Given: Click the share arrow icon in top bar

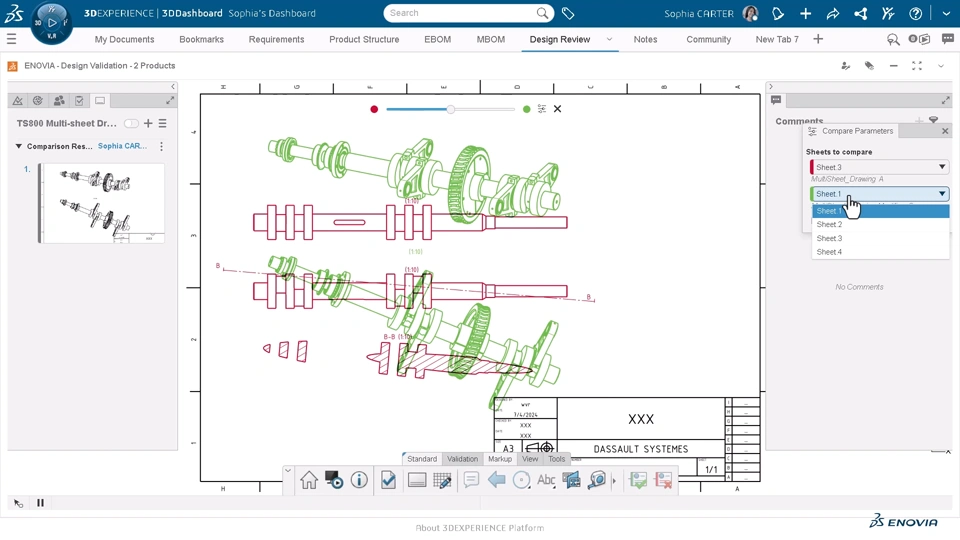Looking at the screenshot, I should tap(833, 13).
